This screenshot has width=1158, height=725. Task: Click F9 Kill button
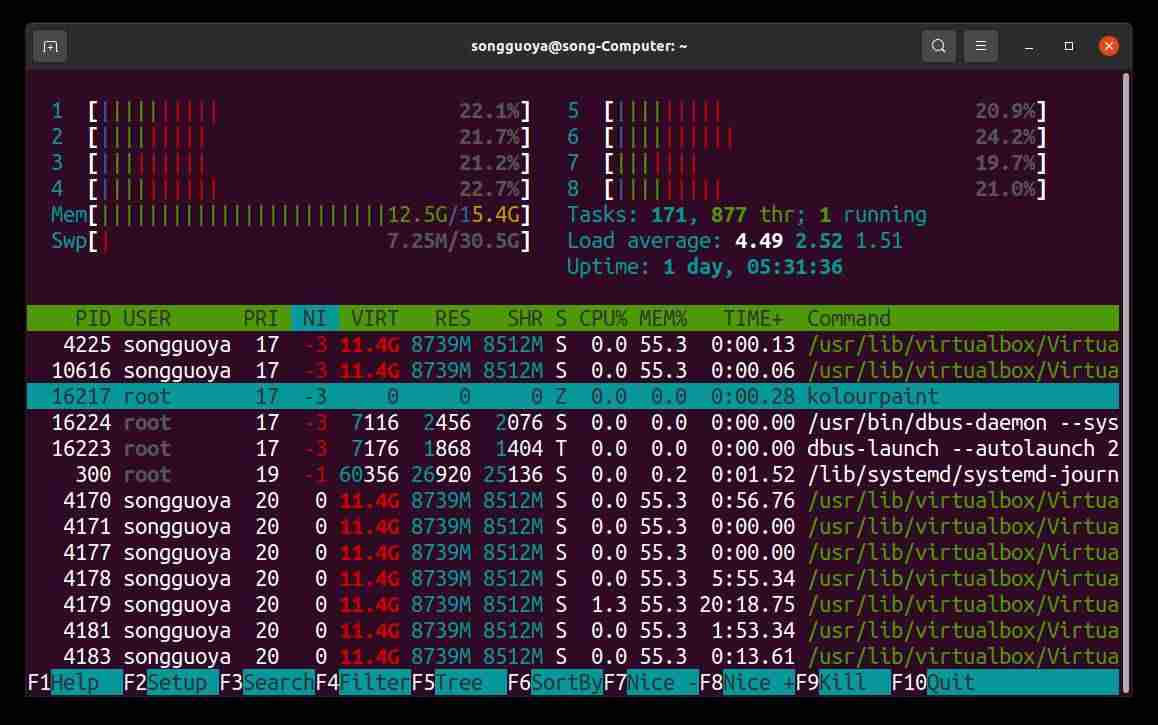point(843,683)
